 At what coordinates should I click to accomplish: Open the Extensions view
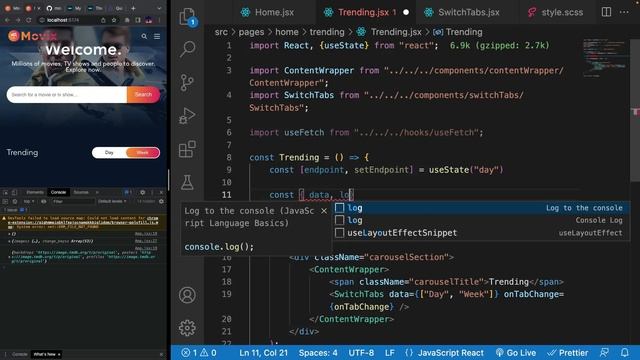(187, 149)
